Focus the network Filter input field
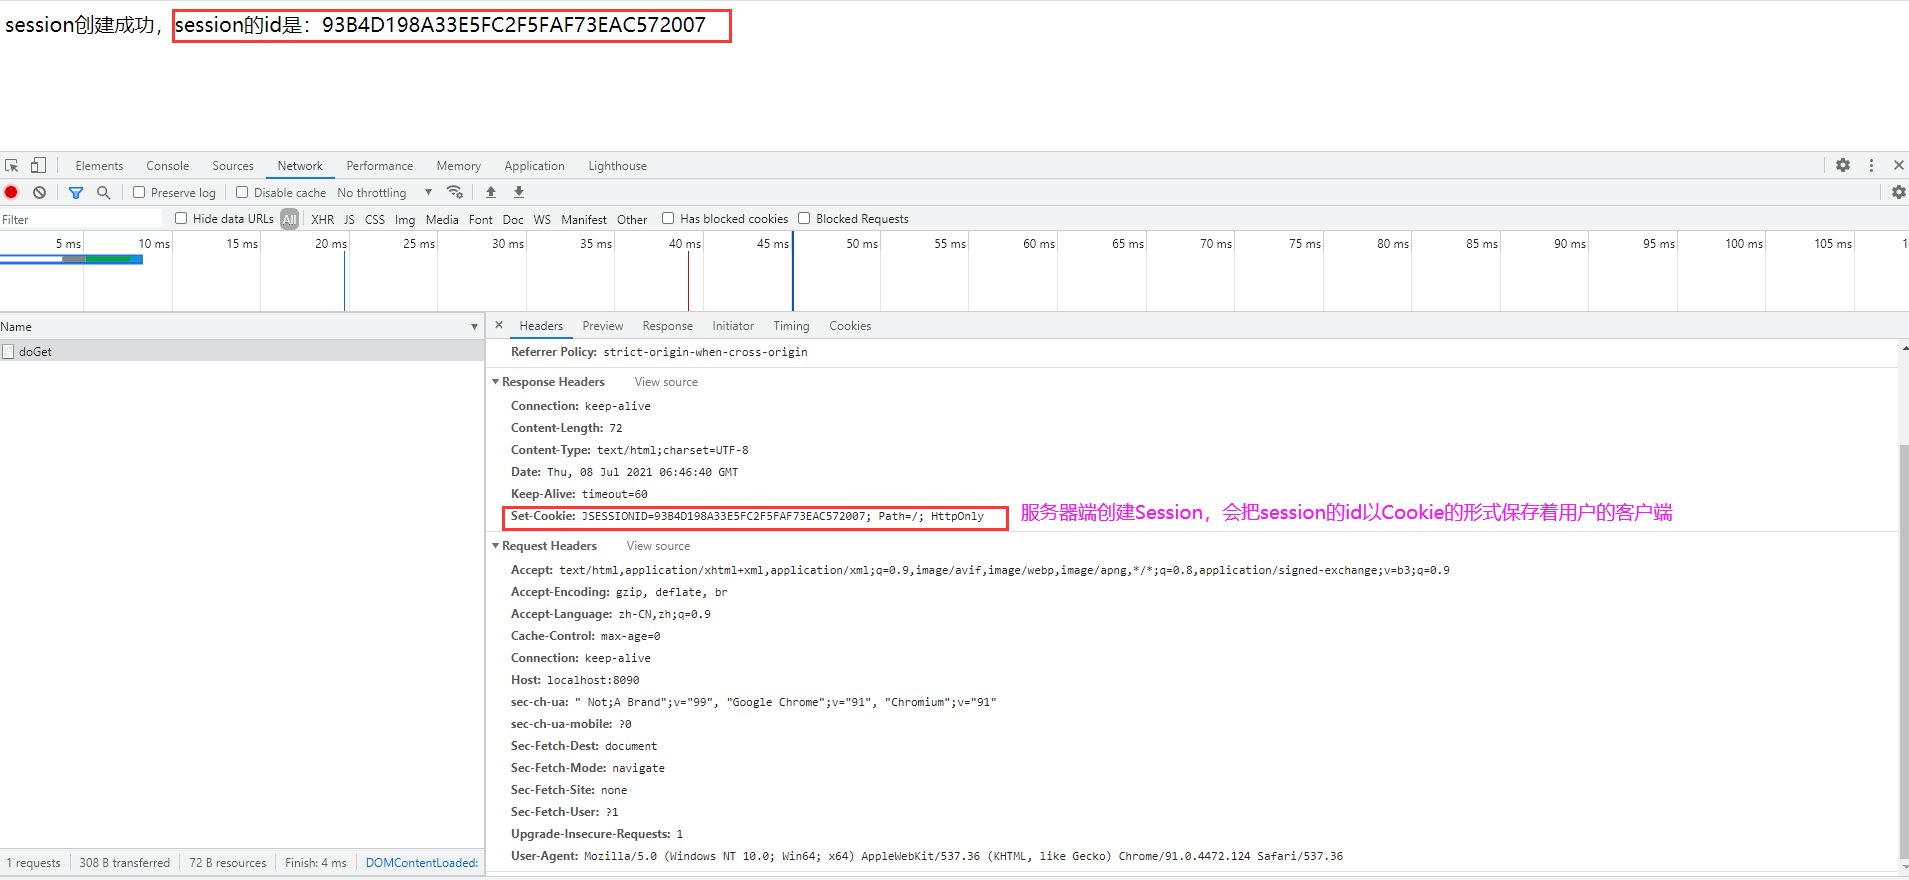Screen dimensions: 1909x880 [81, 219]
